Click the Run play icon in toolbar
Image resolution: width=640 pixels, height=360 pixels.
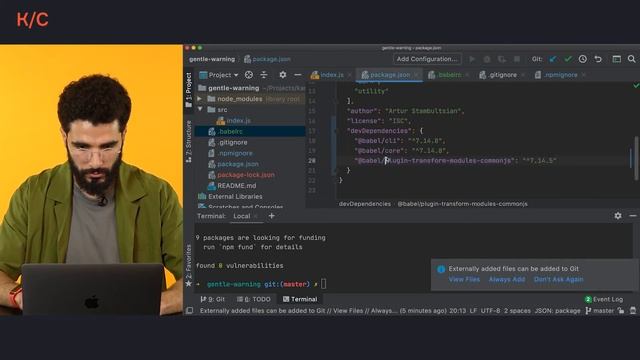[x=472, y=59]
